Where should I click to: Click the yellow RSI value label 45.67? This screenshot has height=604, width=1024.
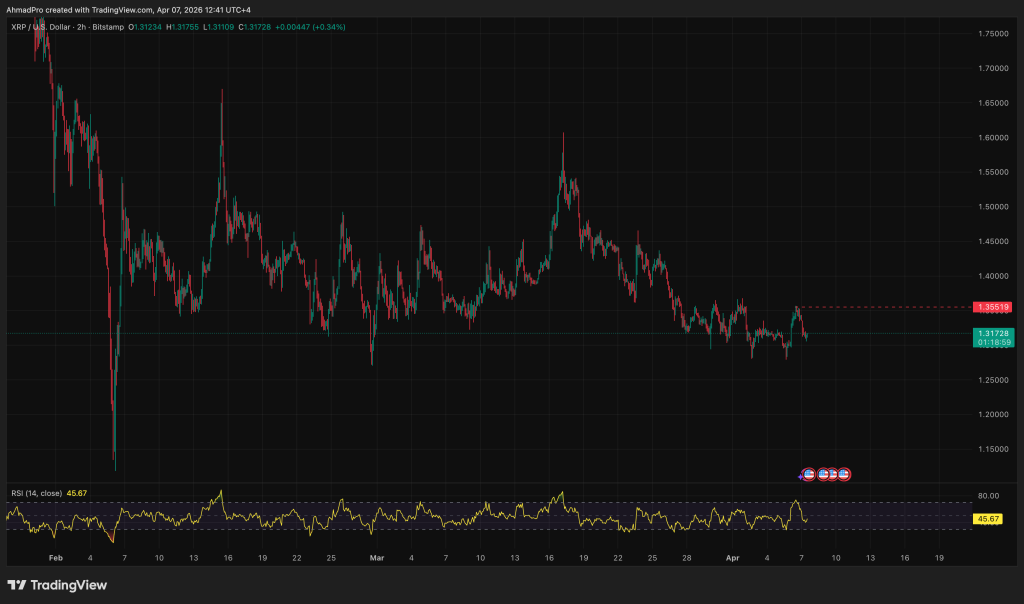click(988, 519)
